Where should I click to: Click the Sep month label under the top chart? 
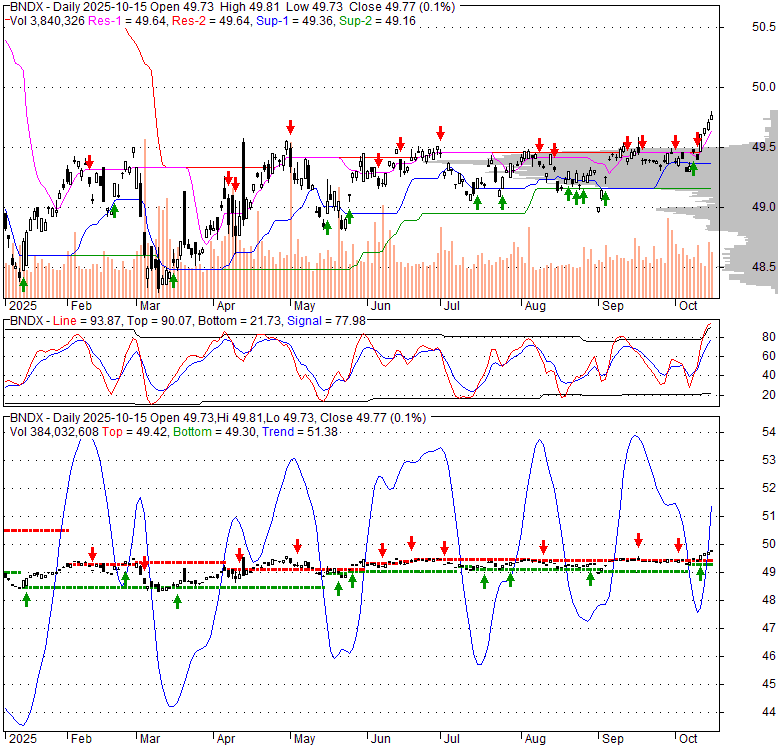(612, 306)
